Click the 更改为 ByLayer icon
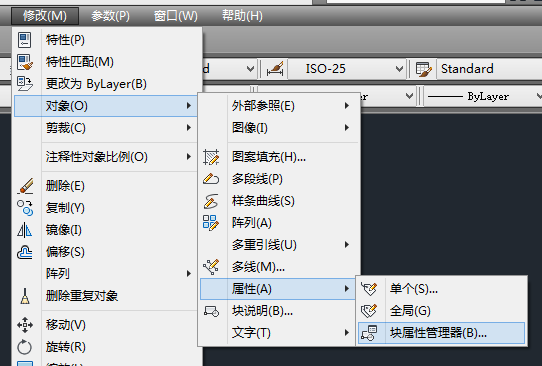This screenshot has width=542, height=366. 25,84
